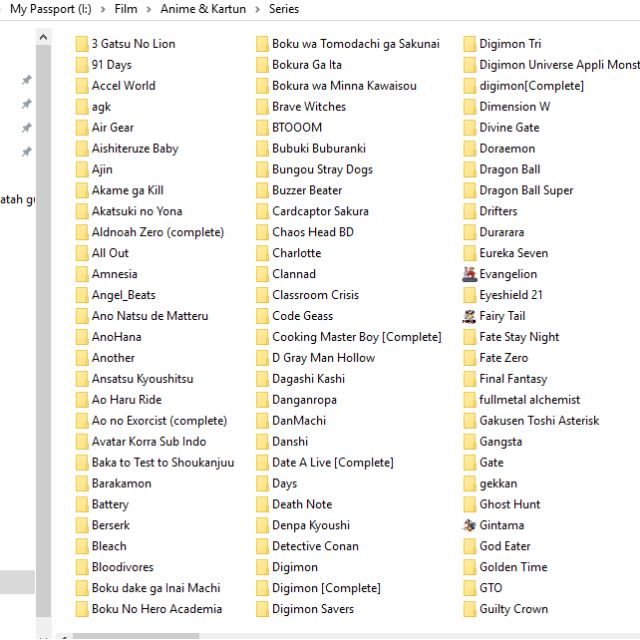Select D Gray Man Hollow folder name
Screen dimensions: 640x640
(x=323, y=358)
